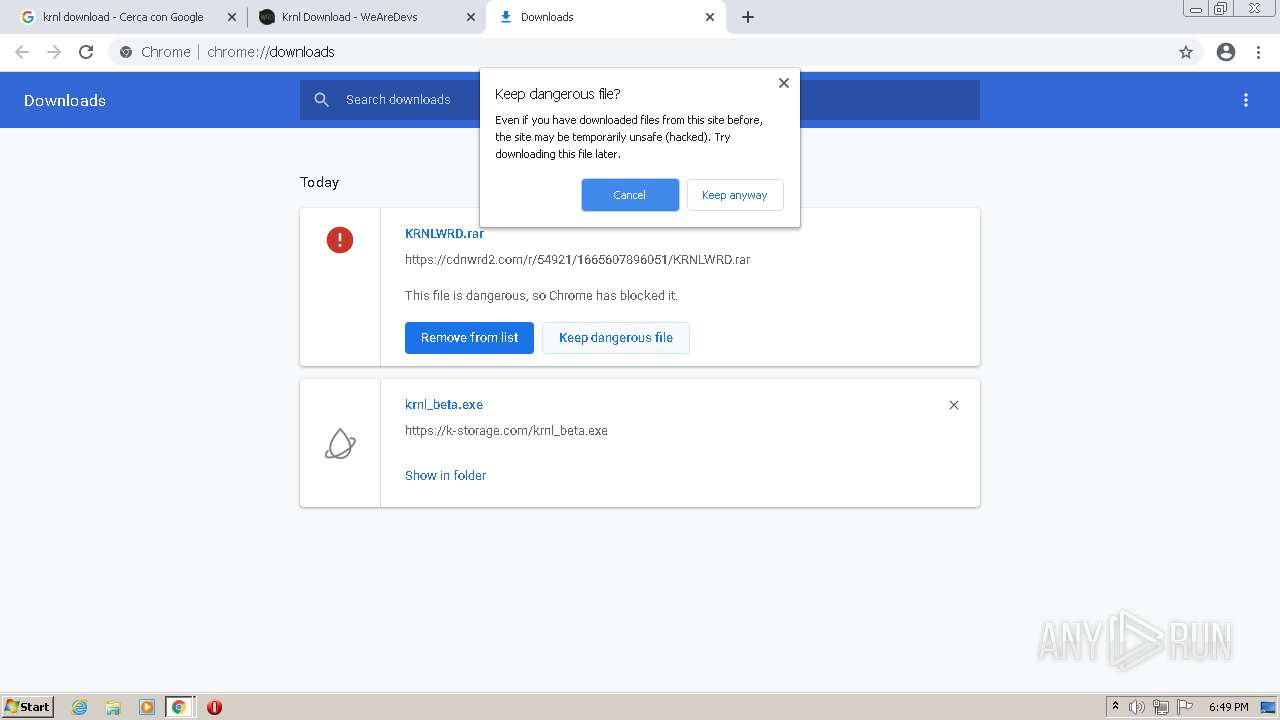
Task: Select the Downloads tab
Action: pyautogui.click(x=606, y=17)
